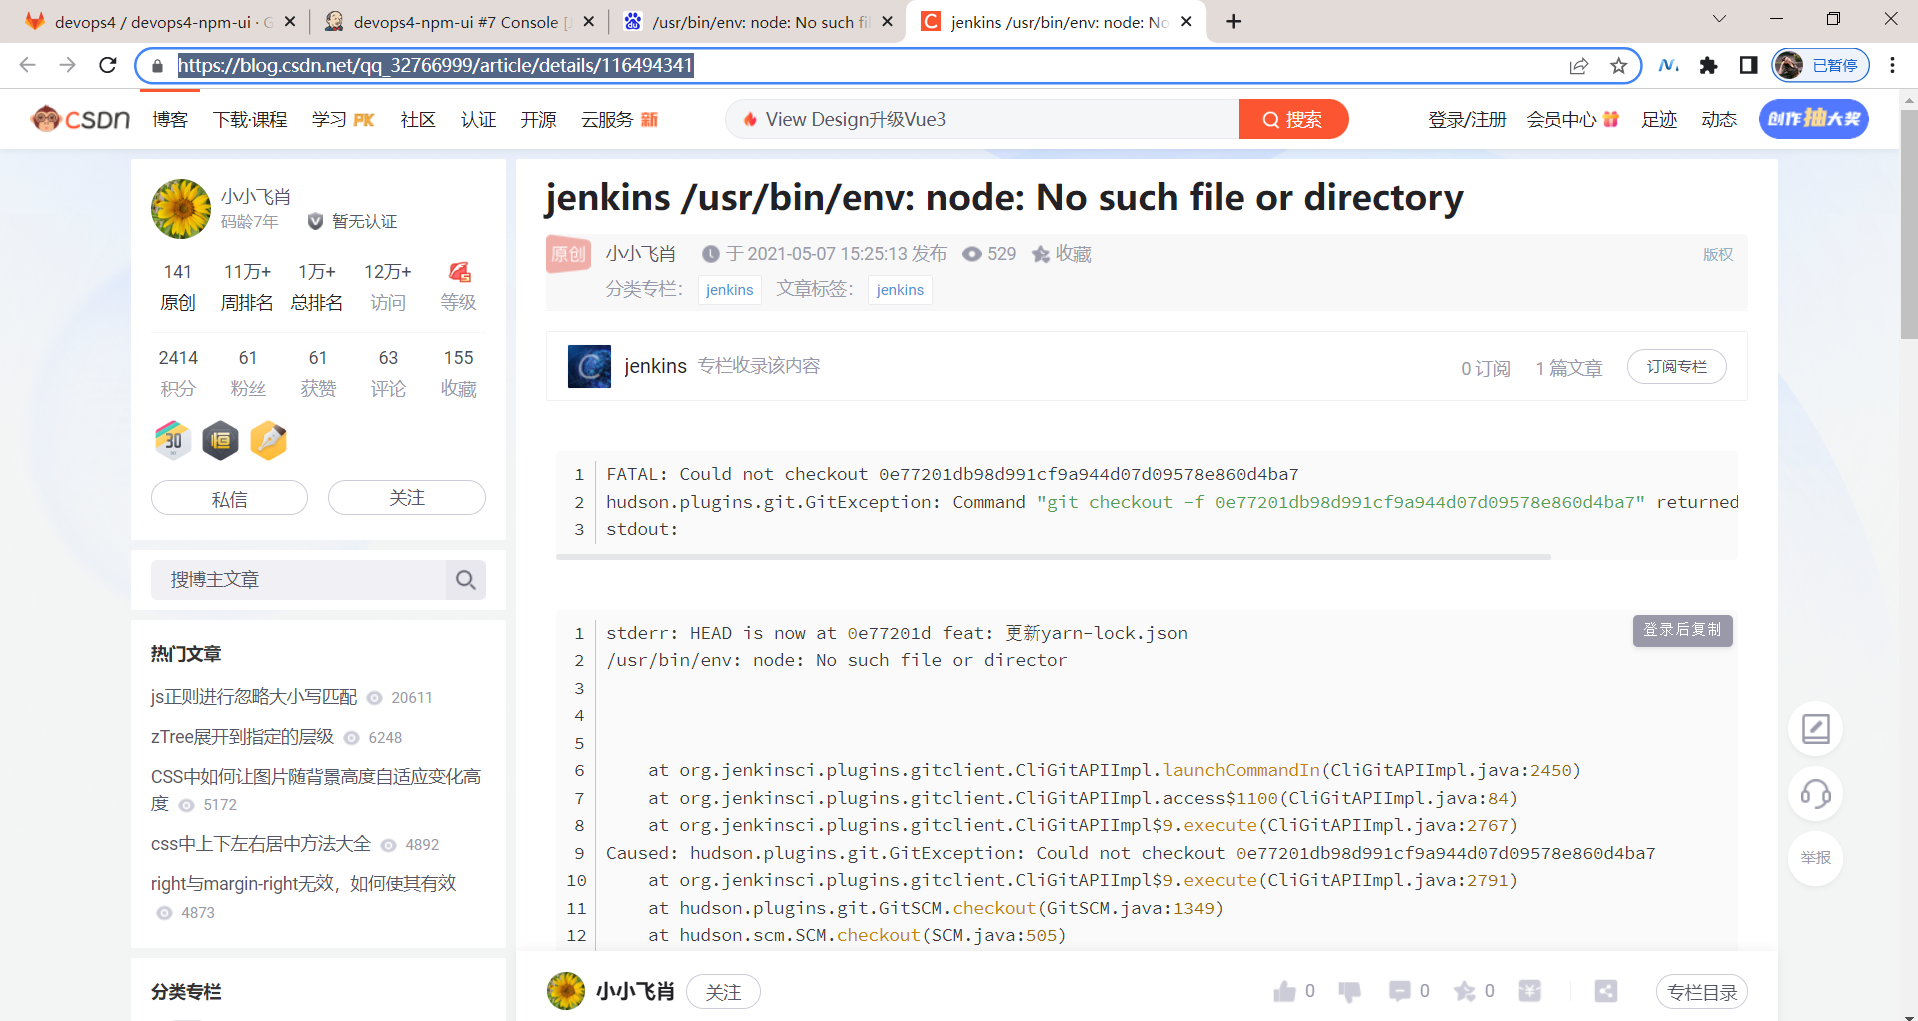Click the dark hexagon medal badge
This screenshot has height=1021, width=1918.
221,440
